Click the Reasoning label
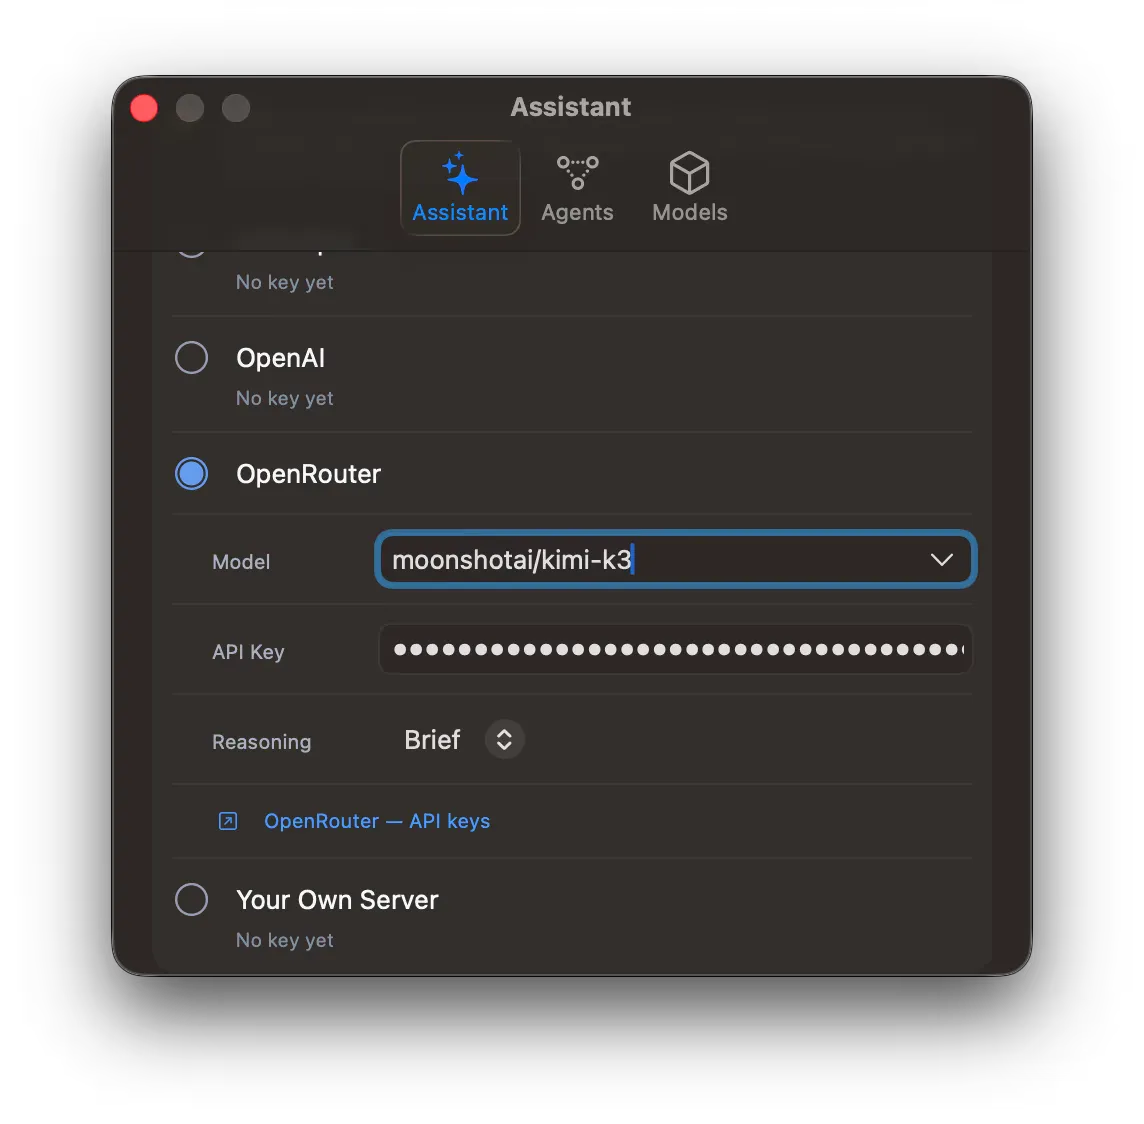This screenshot has height=1124, width=1144. click(262, 742)
